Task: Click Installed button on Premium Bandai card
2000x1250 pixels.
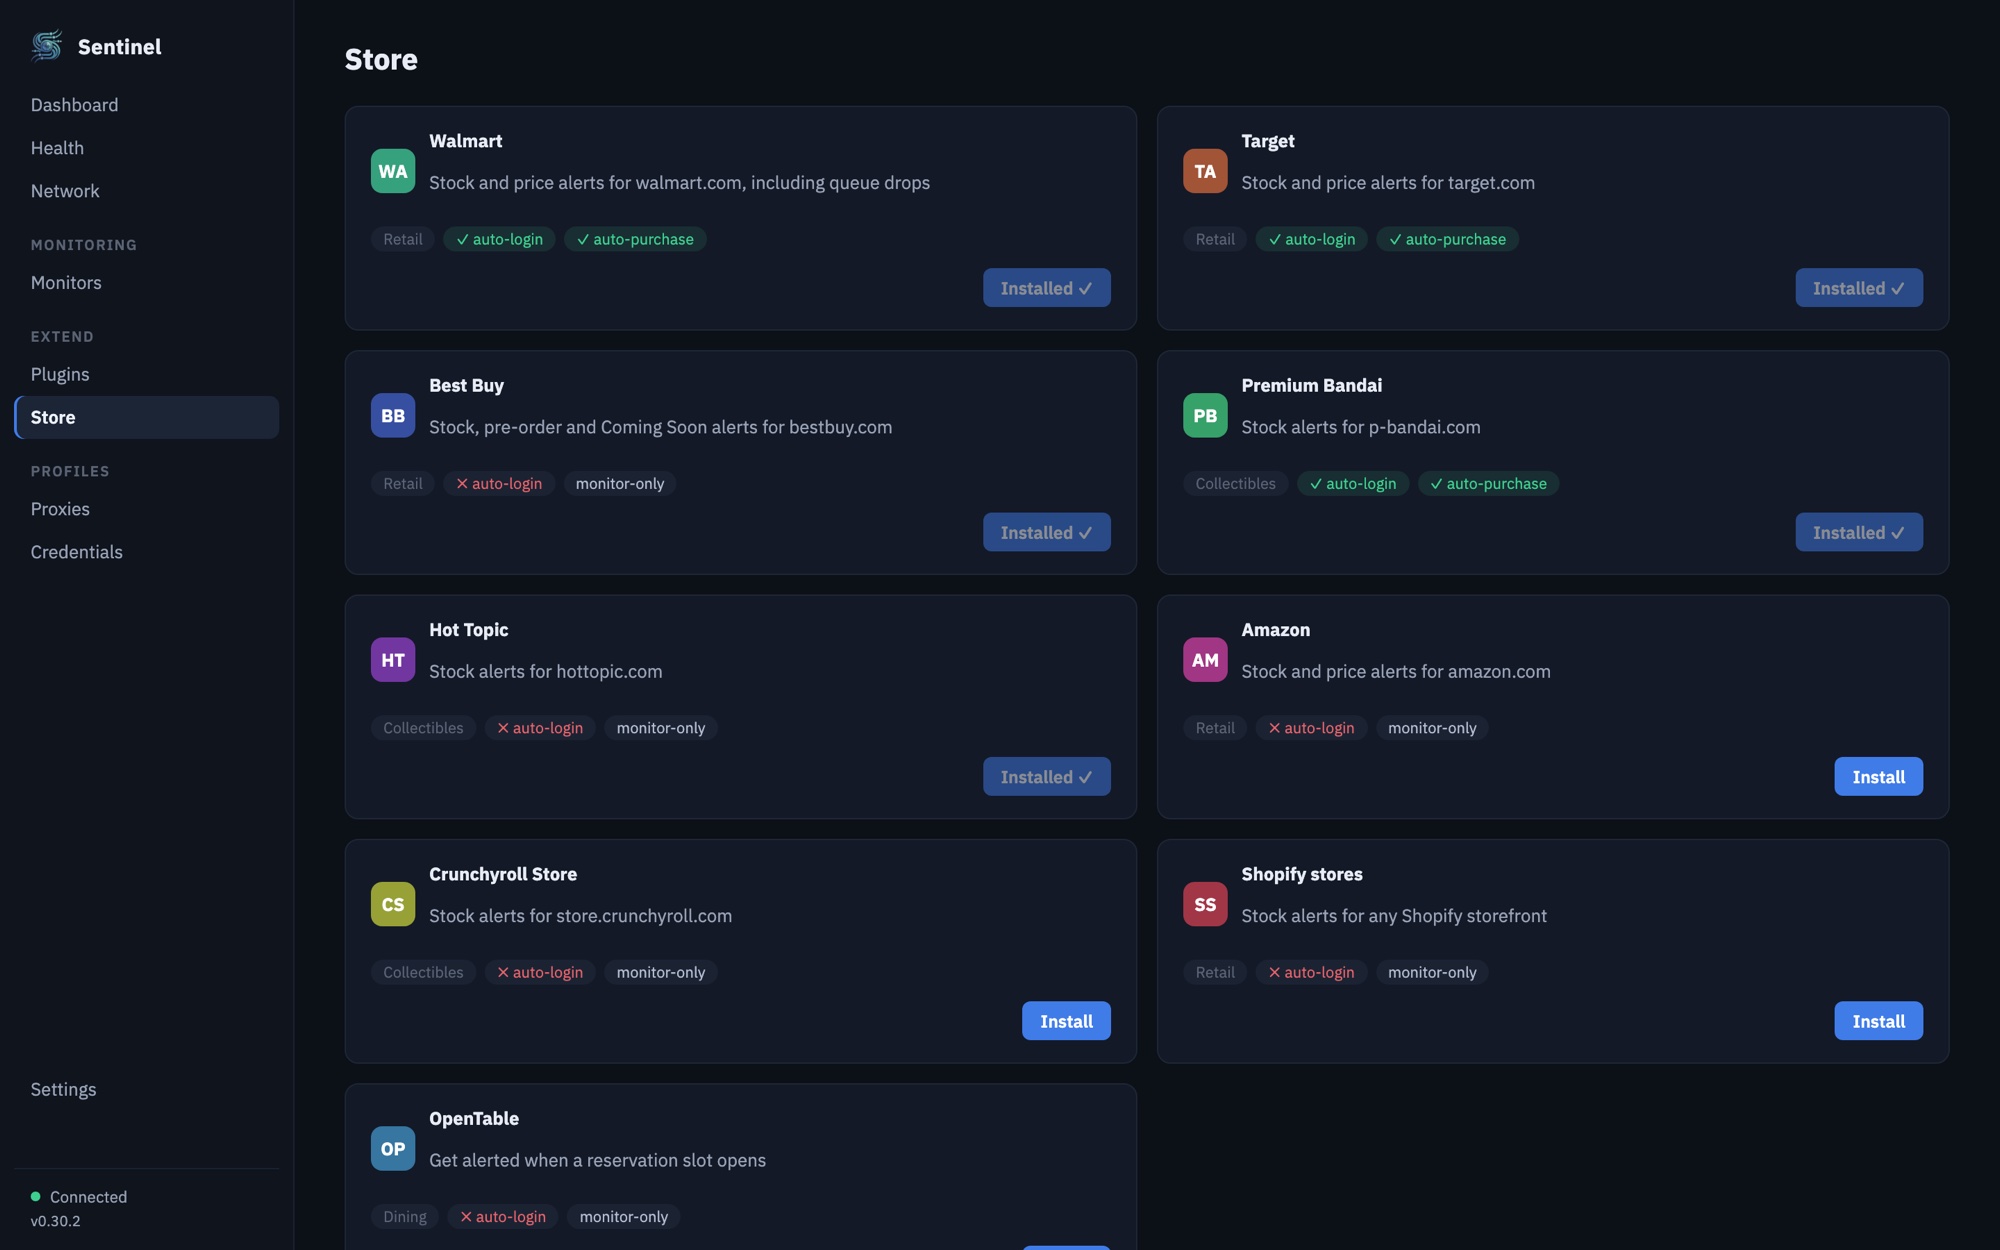Action: 1859,532
